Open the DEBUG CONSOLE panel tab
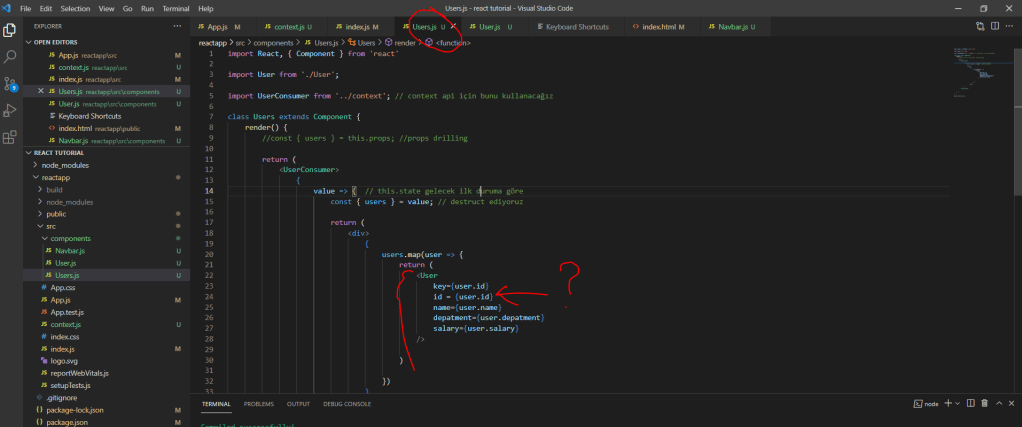The image size is (1022, 427). 347,404
